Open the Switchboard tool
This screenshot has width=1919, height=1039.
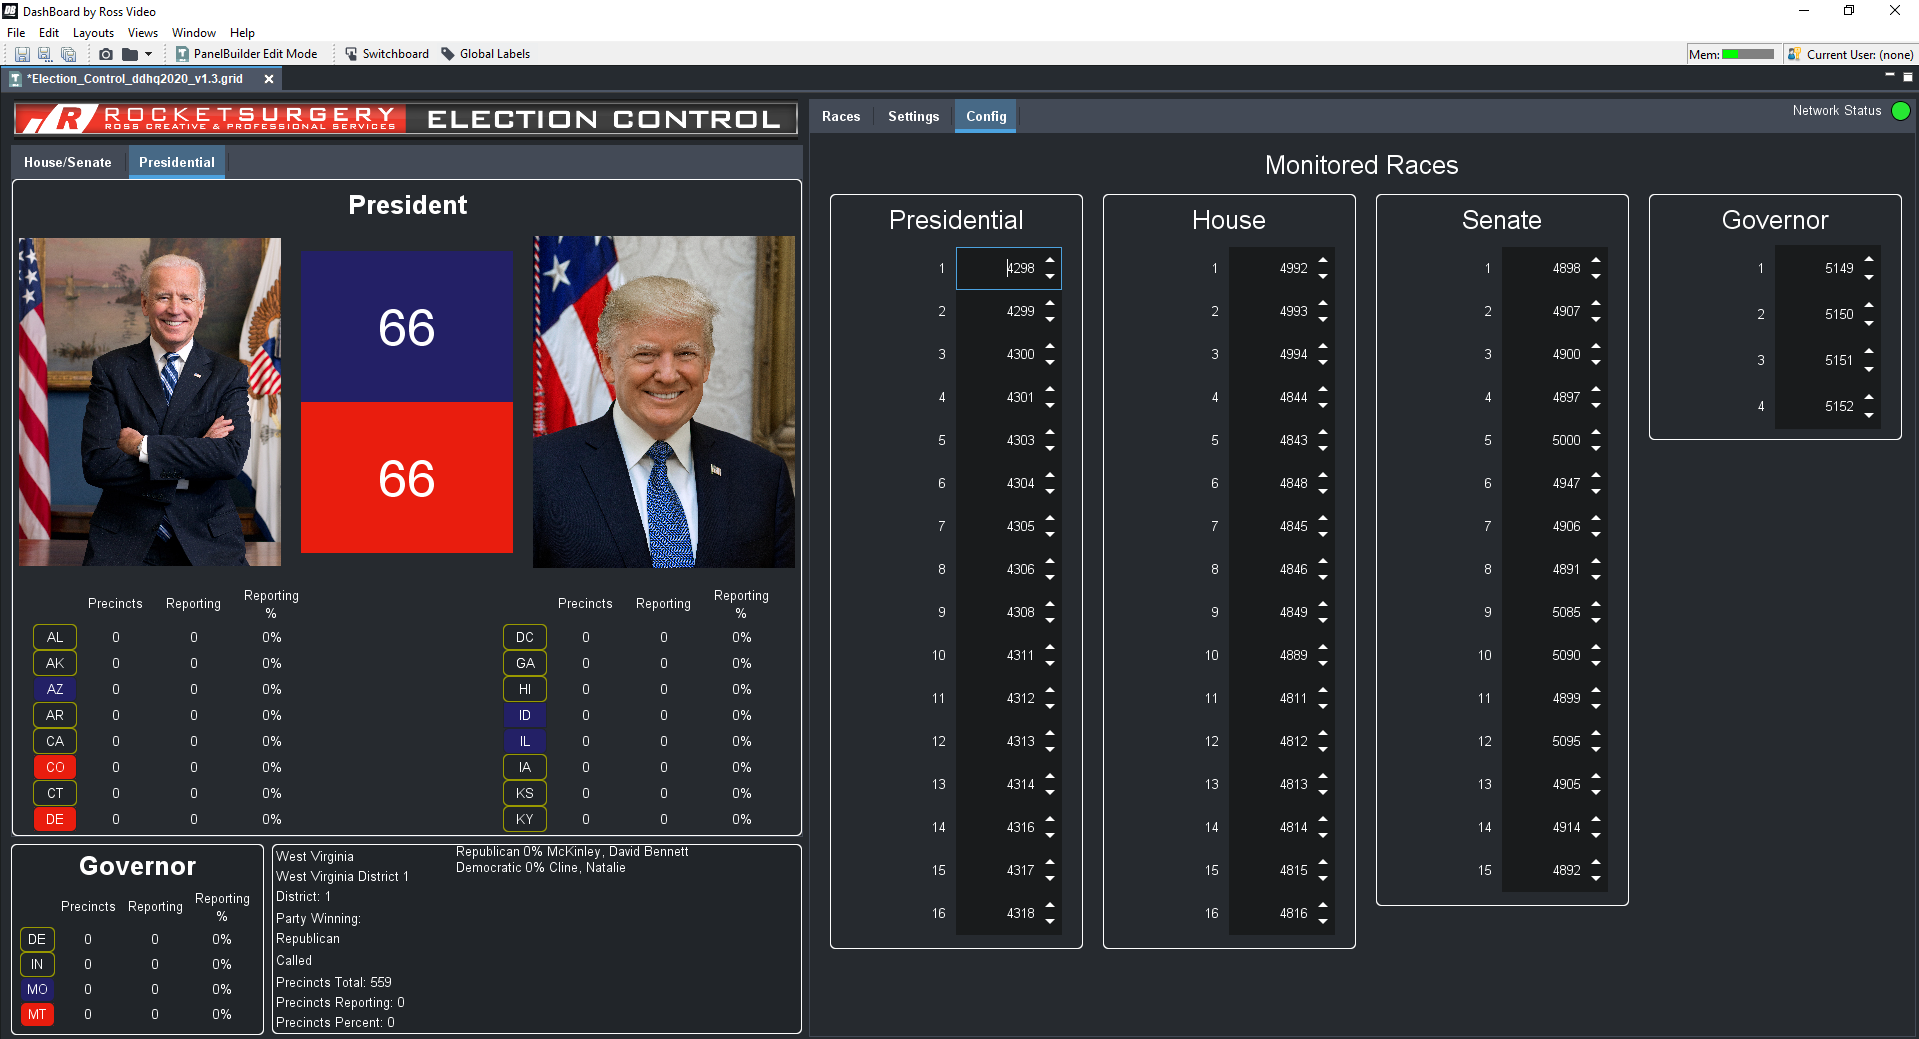(x=387, y=54)
